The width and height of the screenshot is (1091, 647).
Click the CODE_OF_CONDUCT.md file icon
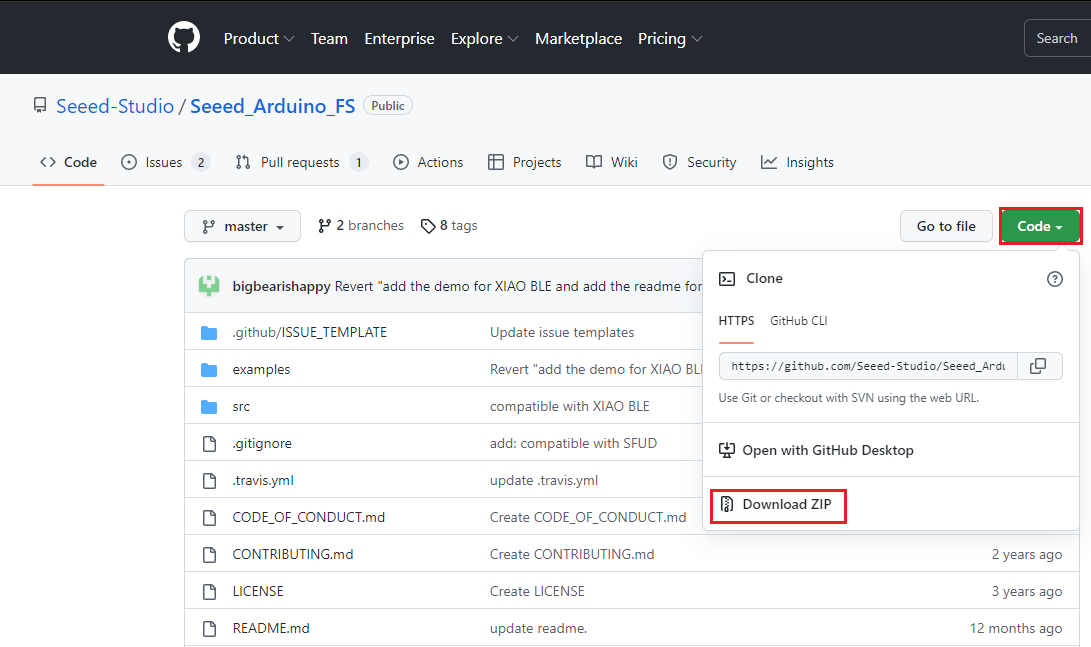point(209,518)
